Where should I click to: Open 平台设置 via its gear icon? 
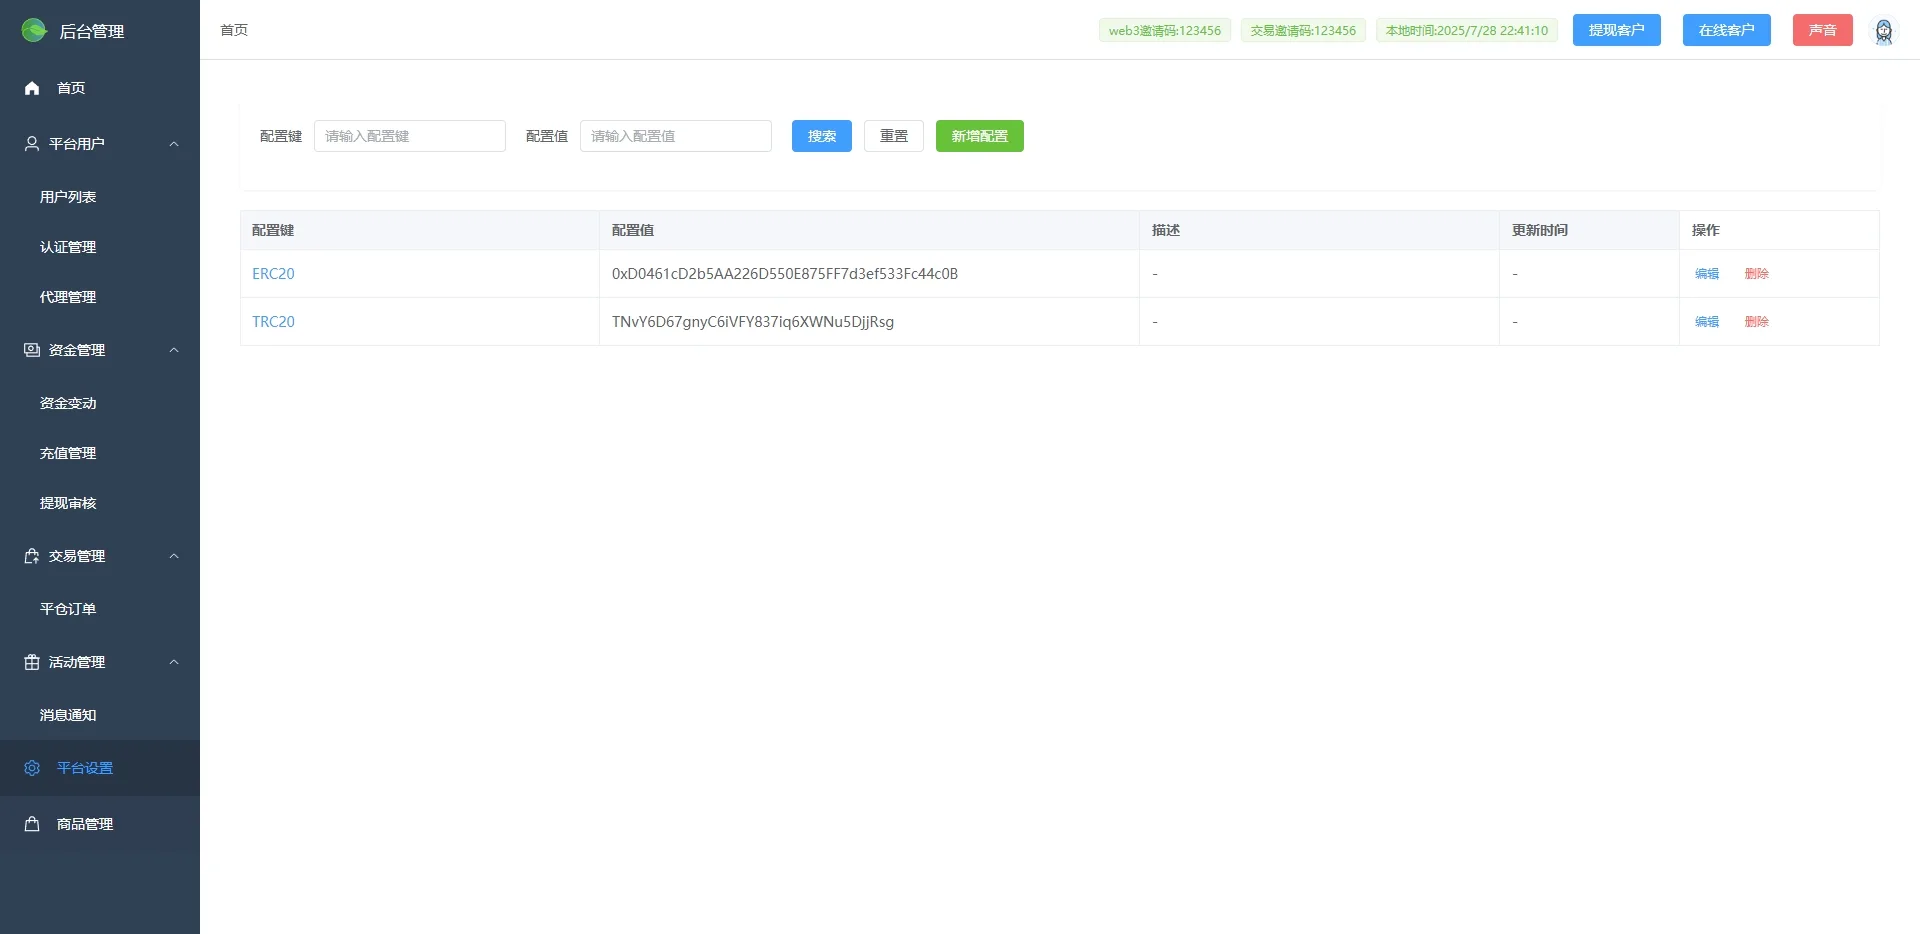pos(31,768)
